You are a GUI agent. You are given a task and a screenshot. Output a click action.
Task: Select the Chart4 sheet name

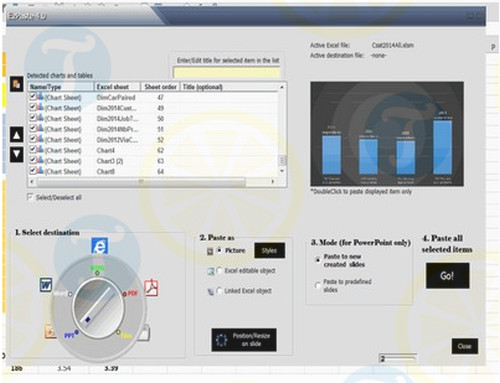click(x=106, y=150)
